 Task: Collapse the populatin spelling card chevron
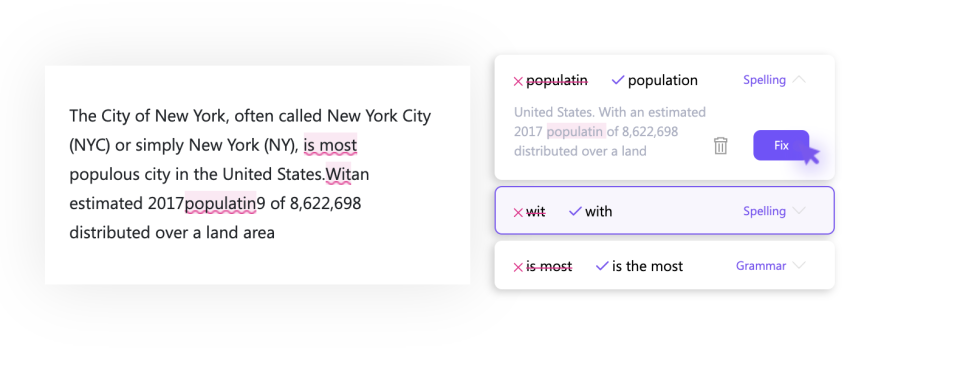click(x=799, y=80)
